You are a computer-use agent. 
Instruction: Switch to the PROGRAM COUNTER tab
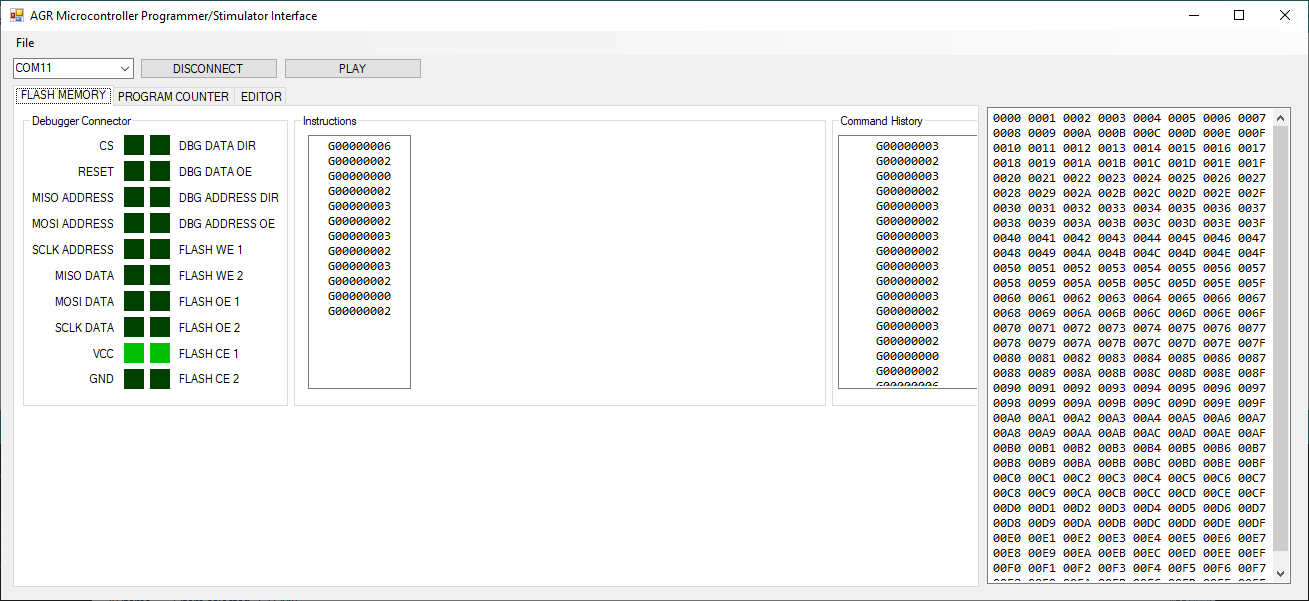pos(173,96)
